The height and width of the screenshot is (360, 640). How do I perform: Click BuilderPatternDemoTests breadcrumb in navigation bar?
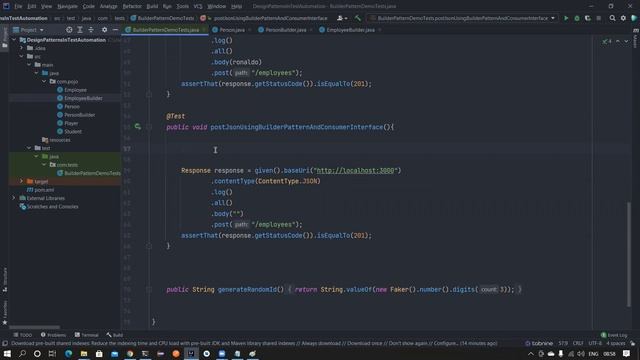(162, 18)
